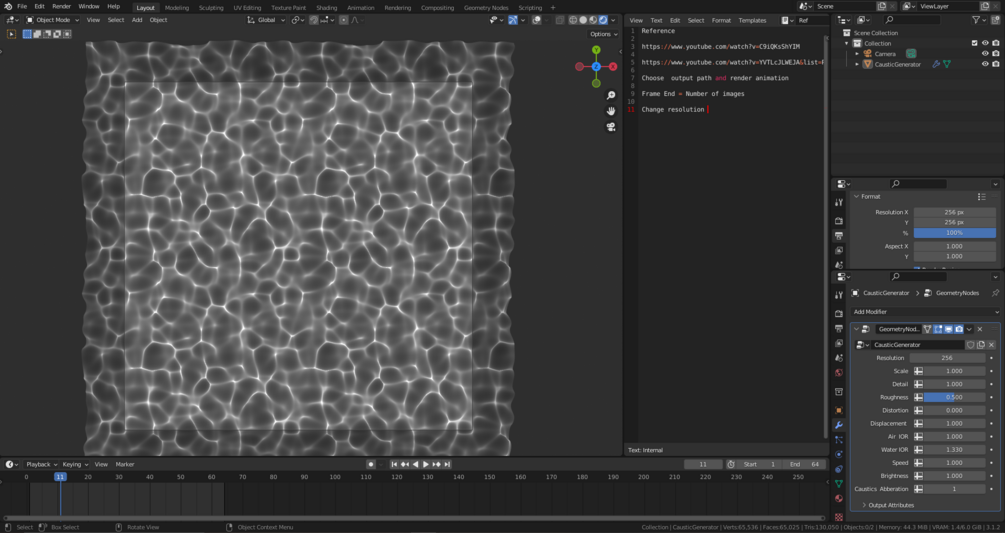
Task: Open the Render menu
Action: click(62, 6)
